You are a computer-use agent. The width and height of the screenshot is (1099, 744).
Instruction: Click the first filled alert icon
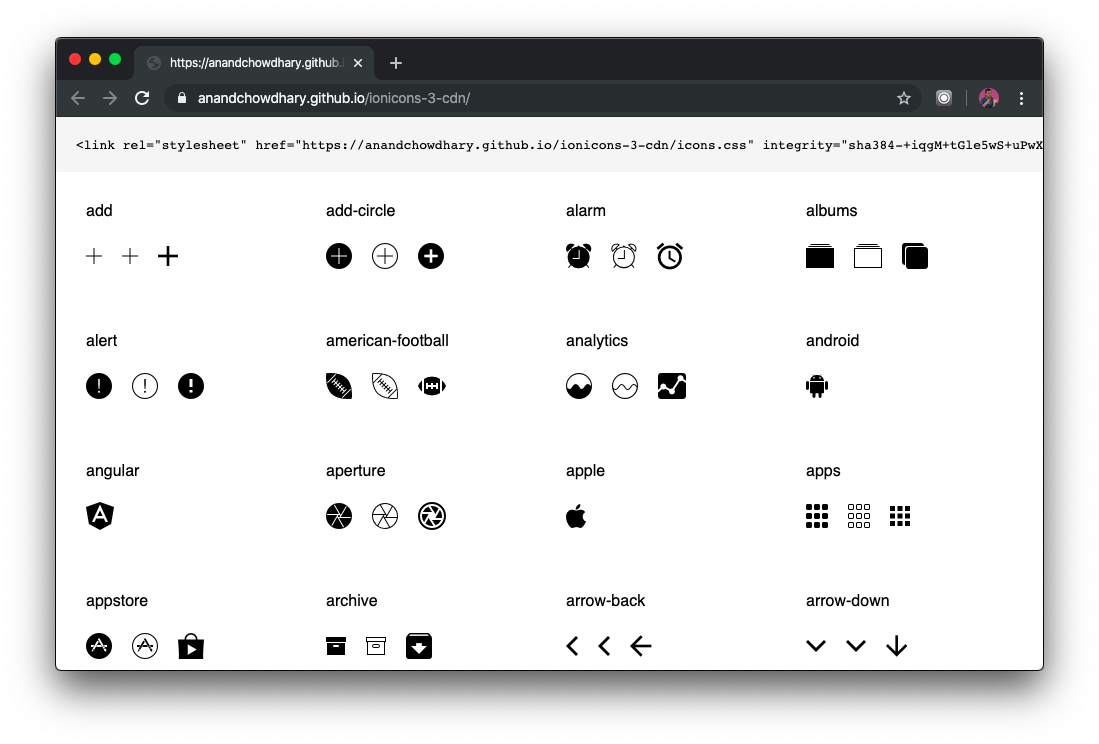[99, 386]
